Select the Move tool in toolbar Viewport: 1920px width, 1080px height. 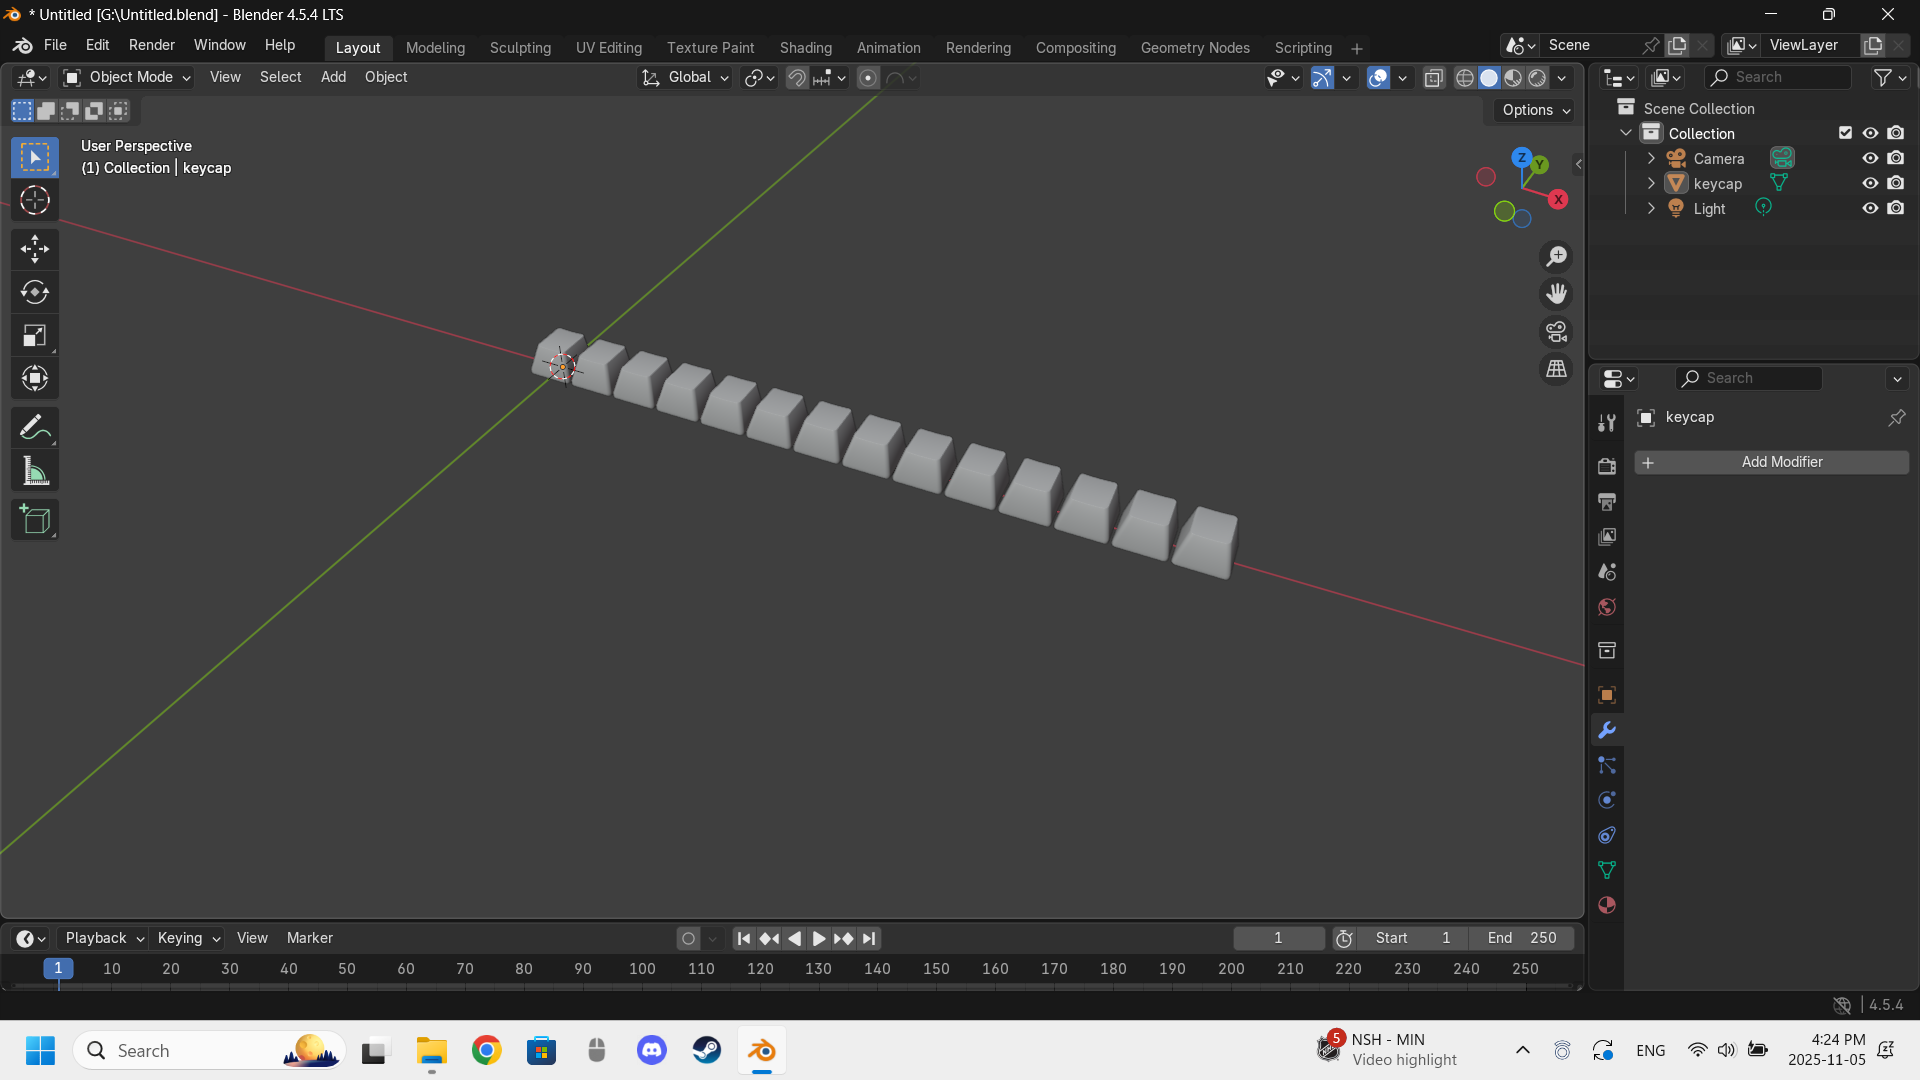[x=35, y=249]
